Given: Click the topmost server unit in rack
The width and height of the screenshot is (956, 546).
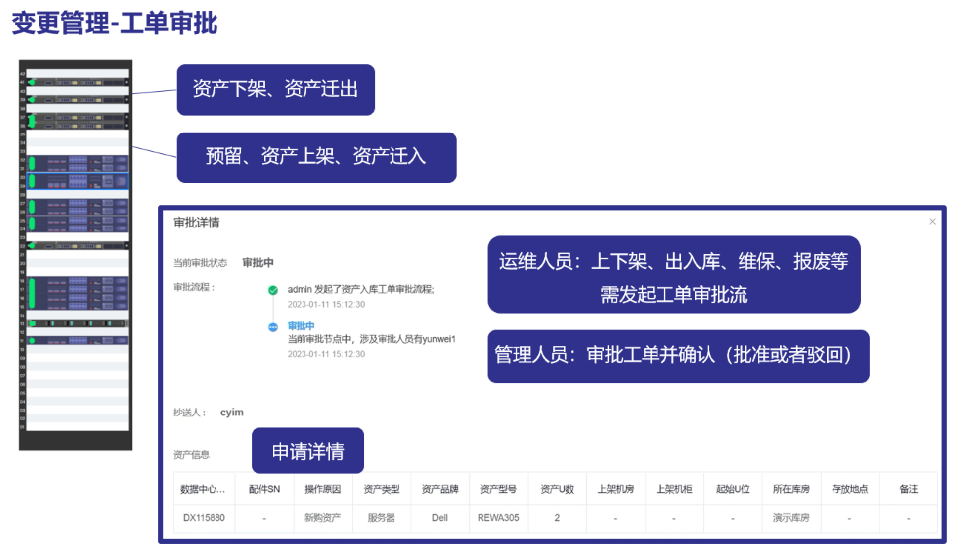Looking at the screenshot, I should (x=76, y=82).
